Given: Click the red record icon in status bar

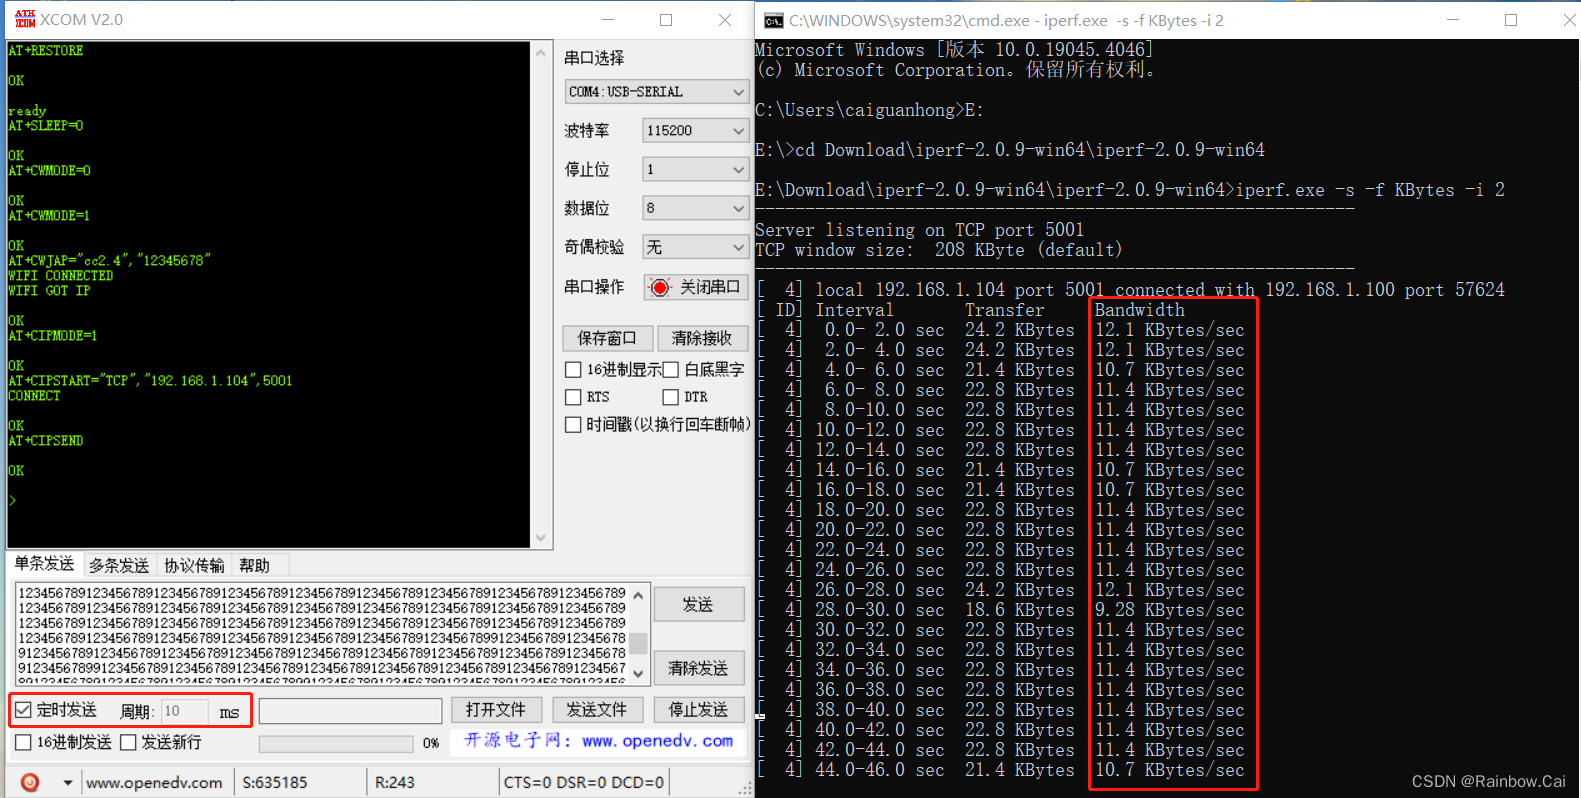Looking at the screenshot, I should pos(30,782).
